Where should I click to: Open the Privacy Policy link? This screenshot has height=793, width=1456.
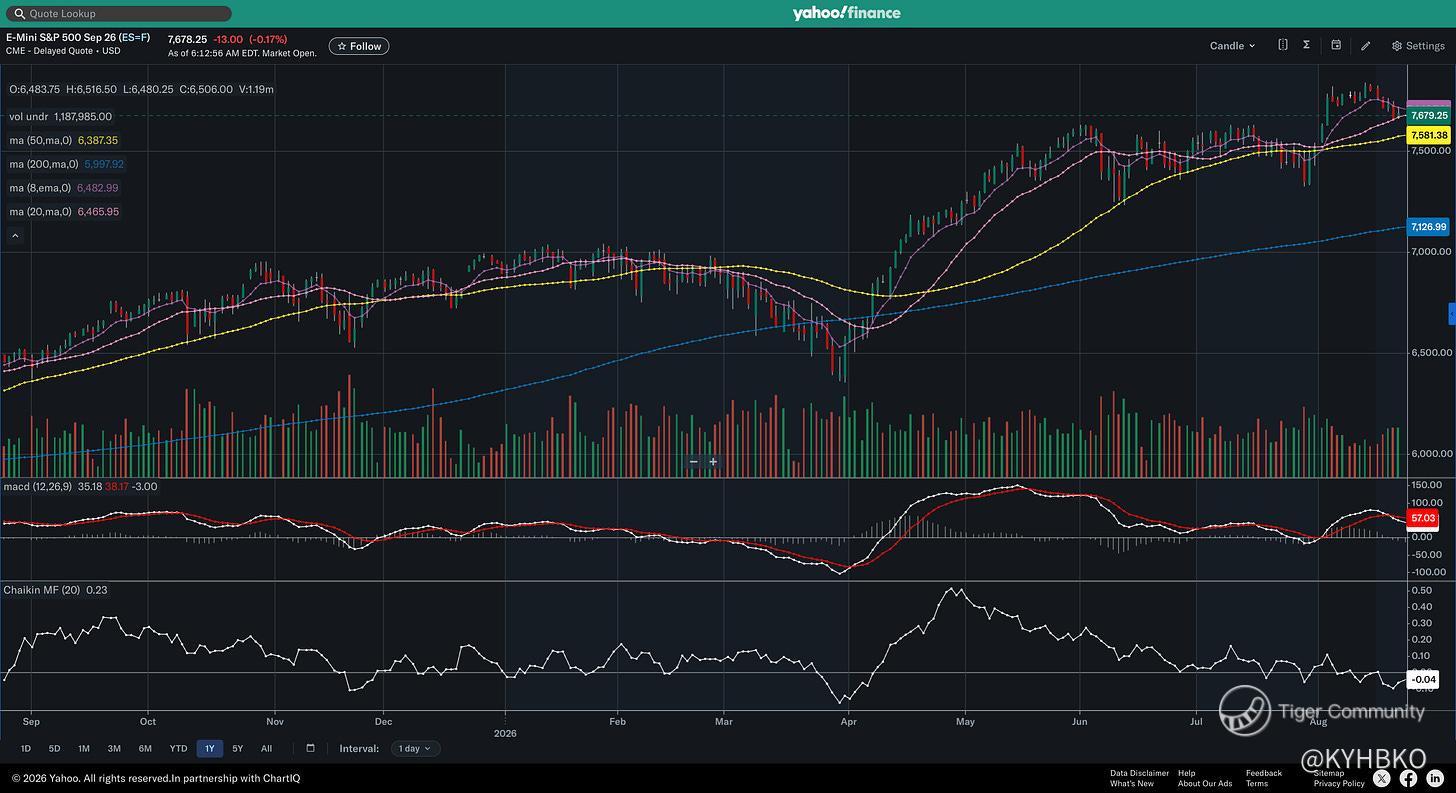tap(1339, 783)
